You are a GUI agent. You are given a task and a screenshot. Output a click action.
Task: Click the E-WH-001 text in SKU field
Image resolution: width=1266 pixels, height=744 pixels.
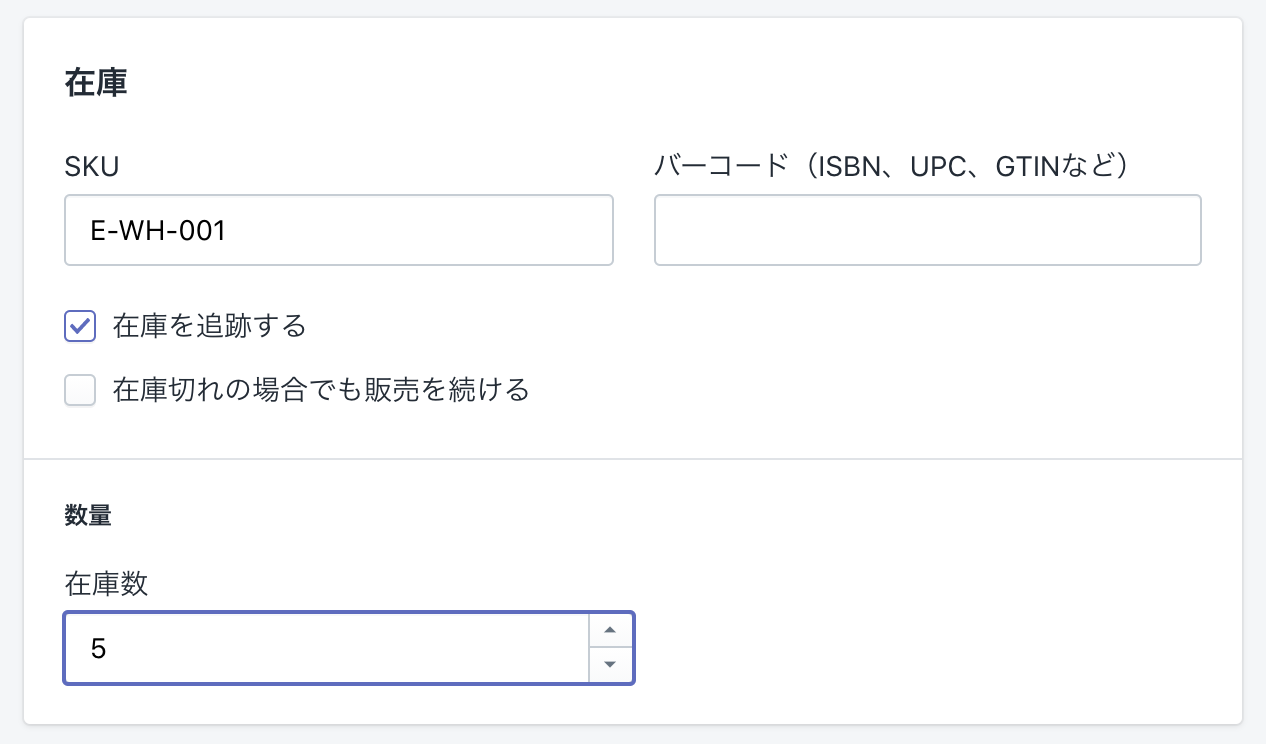[158, 231]
